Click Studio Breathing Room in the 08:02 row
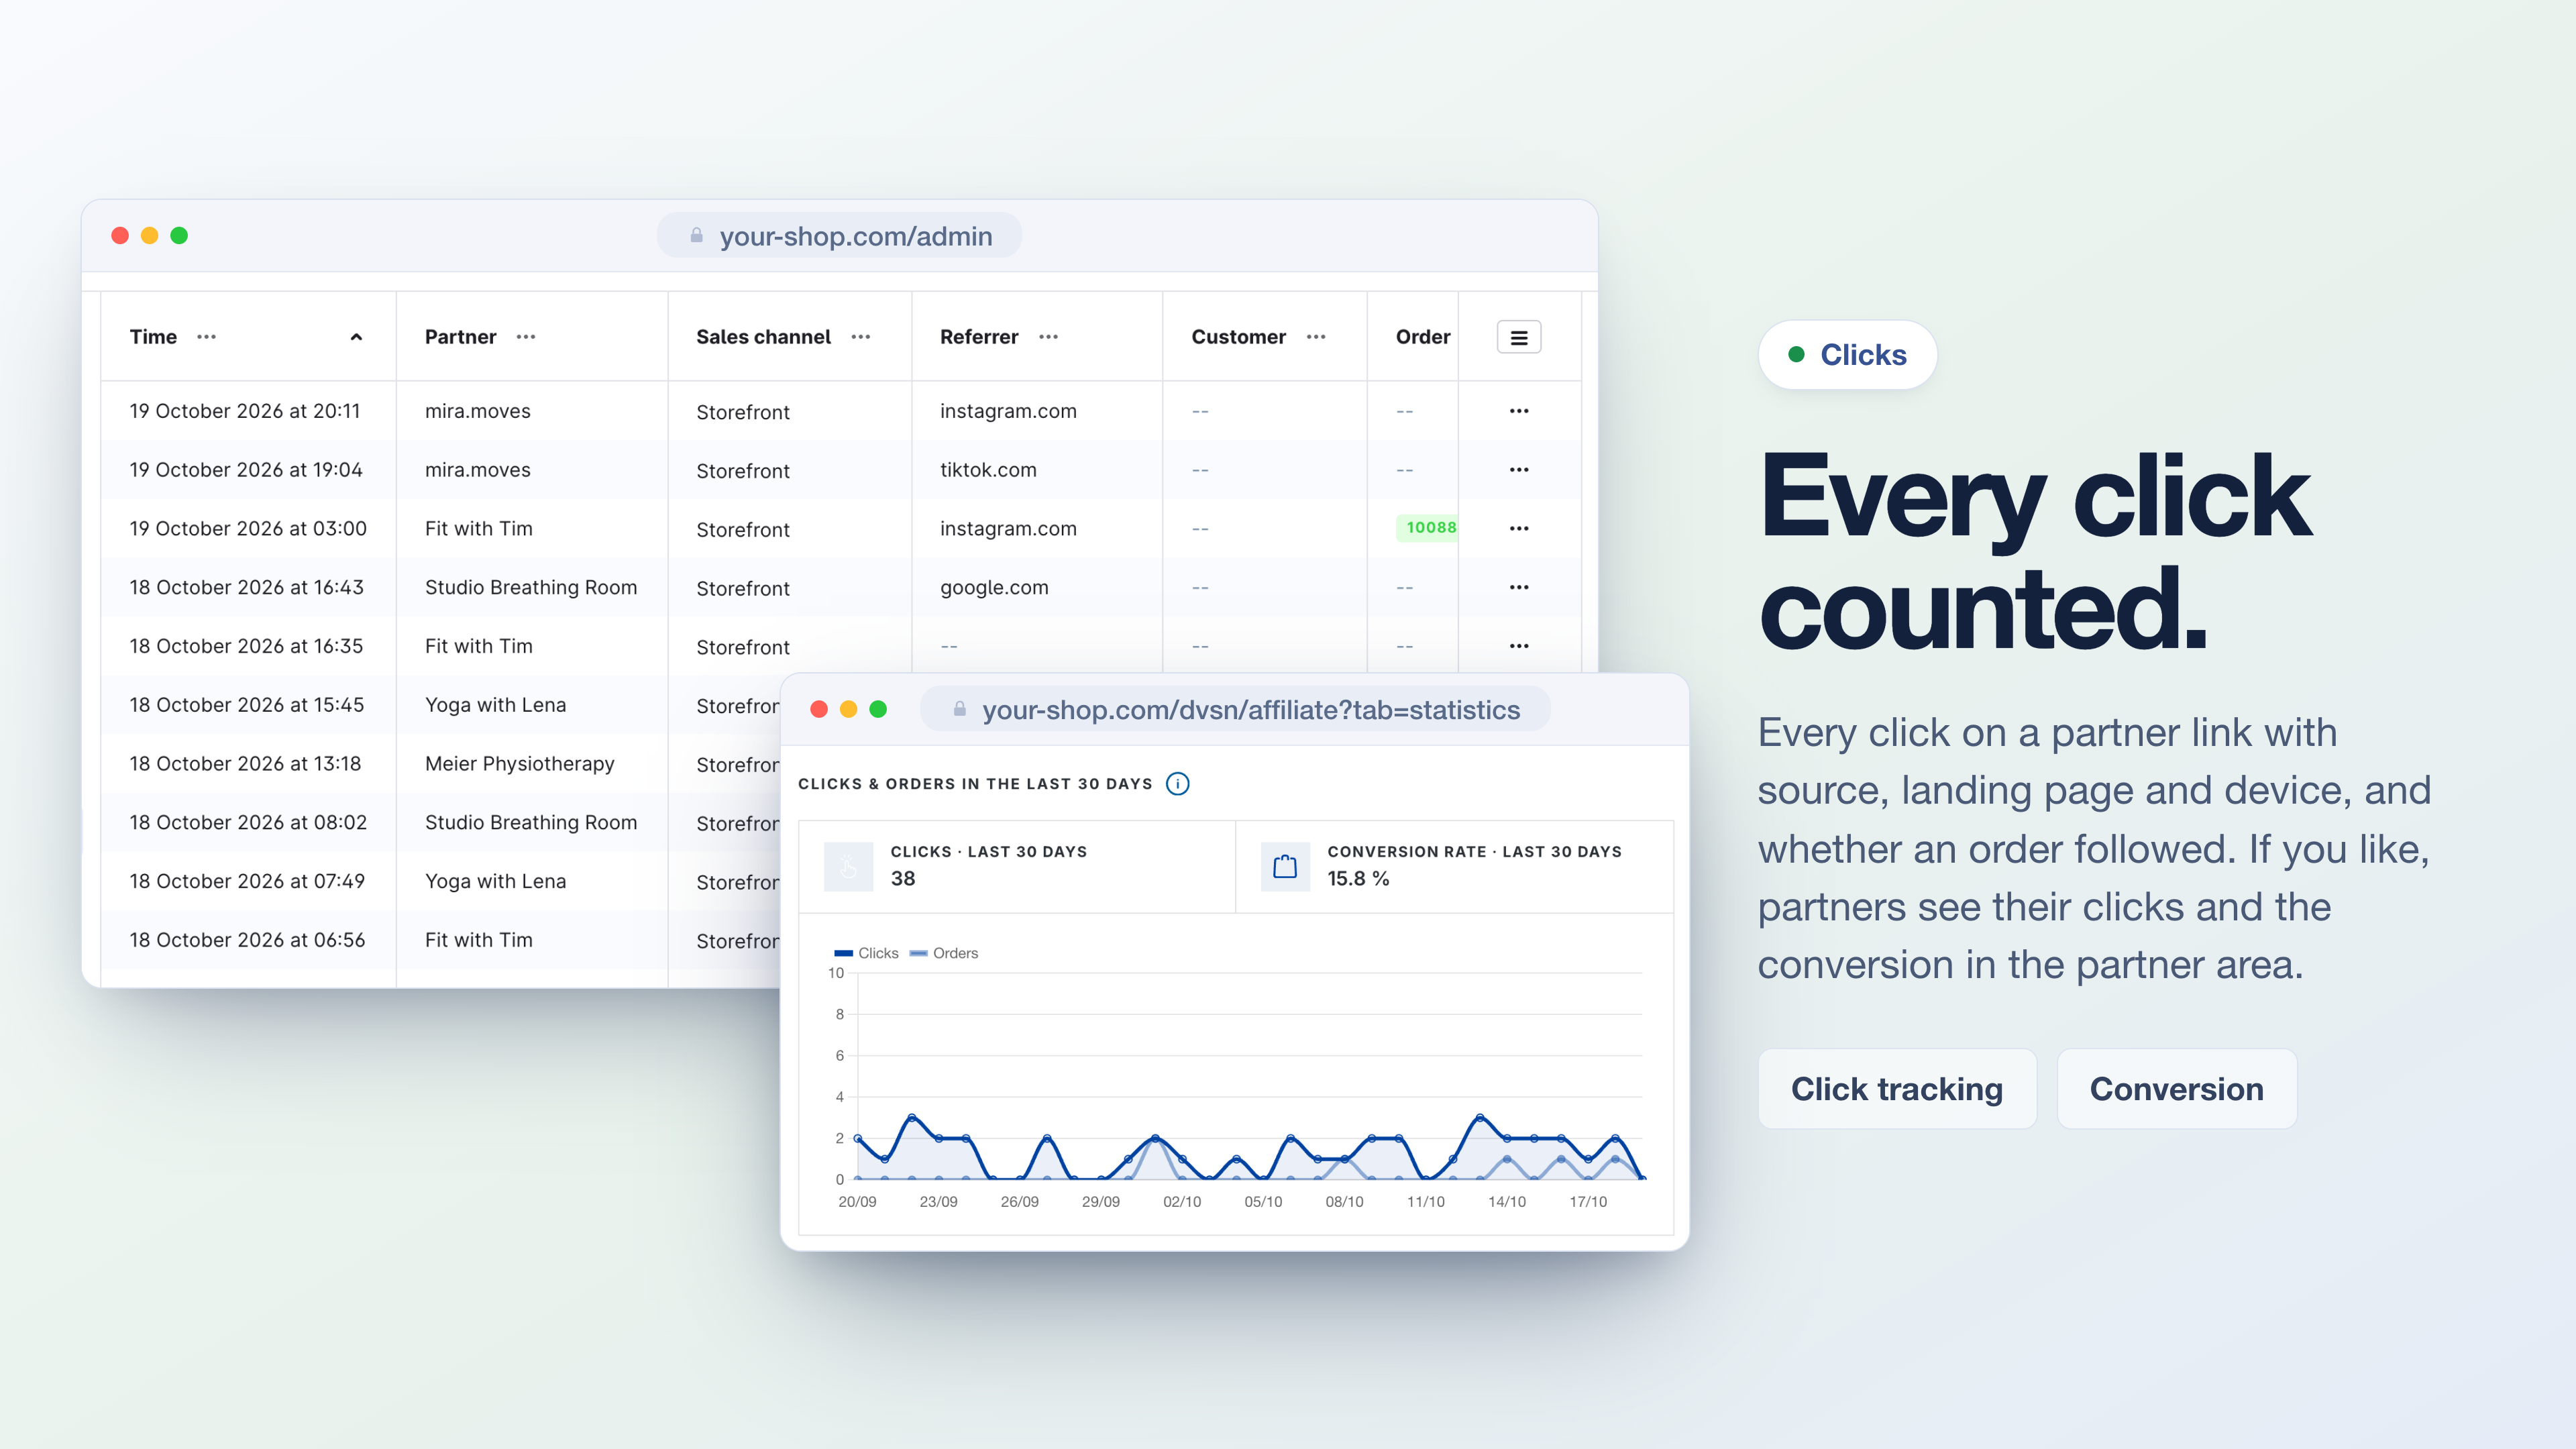This screenshot has width=2576, height=1449. pyautogui.click(x=531, y=823)
